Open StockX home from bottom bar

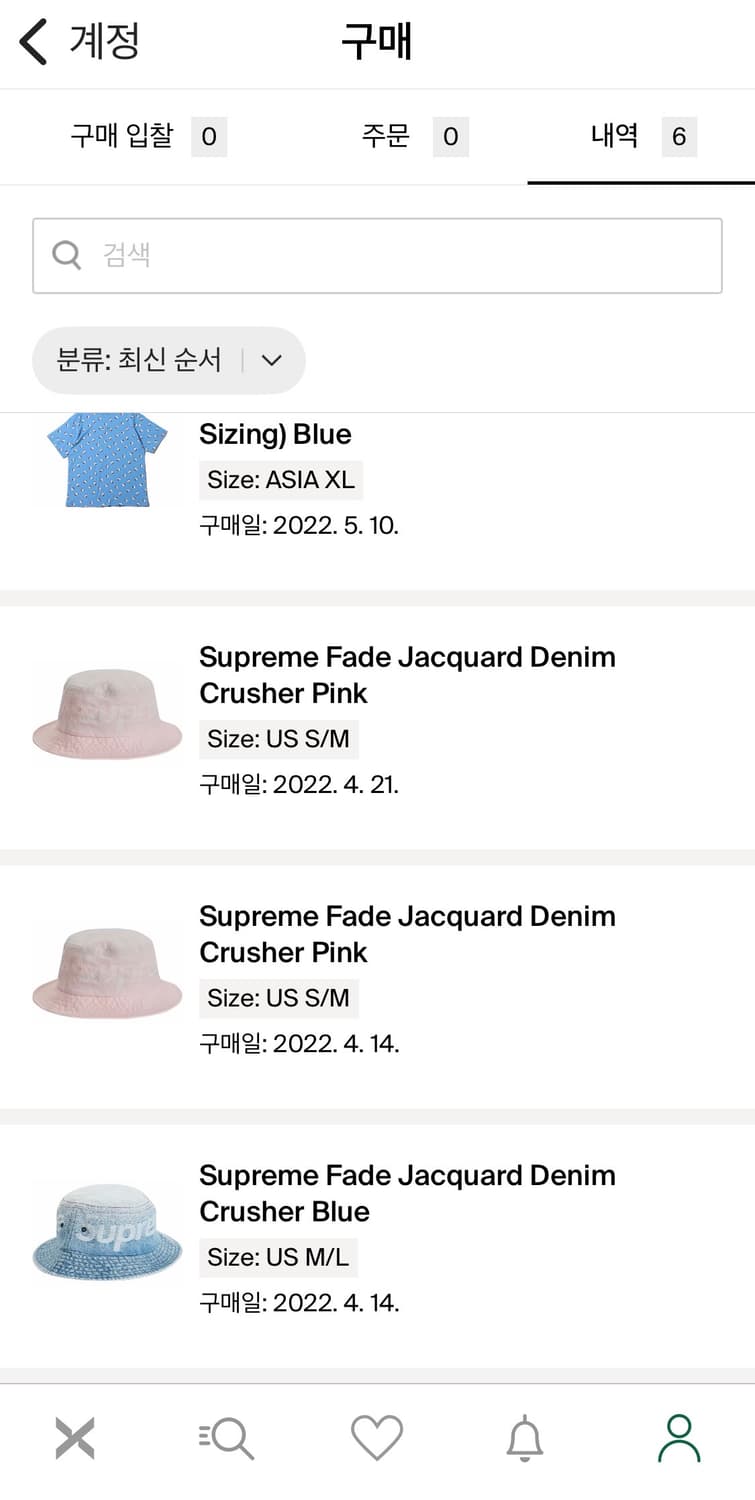pyautogui.click(x=75, y=1439)
